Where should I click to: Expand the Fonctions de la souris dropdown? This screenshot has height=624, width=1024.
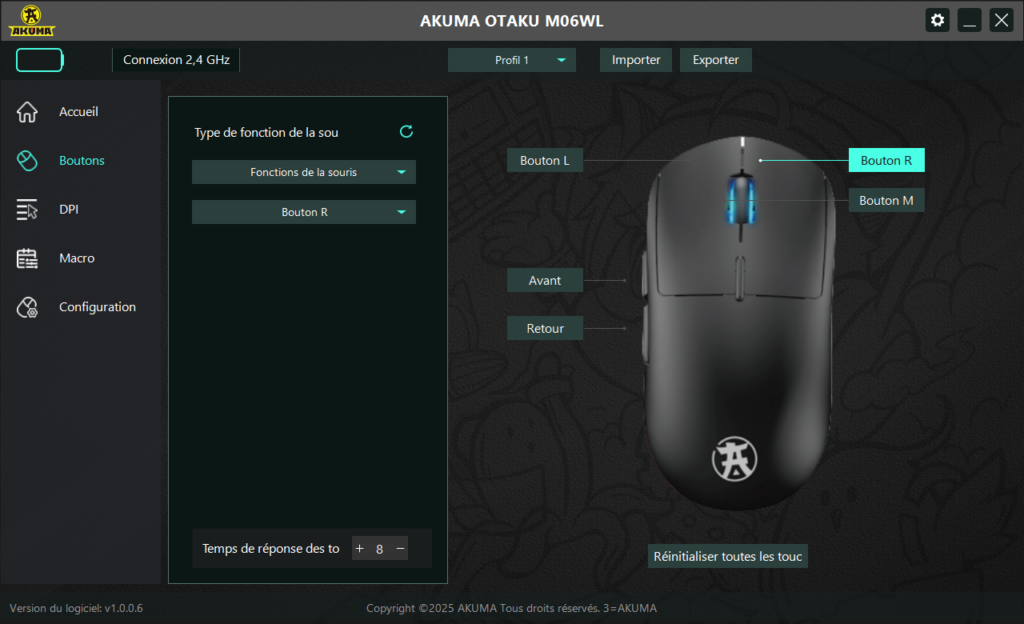[x=304, y=172]
